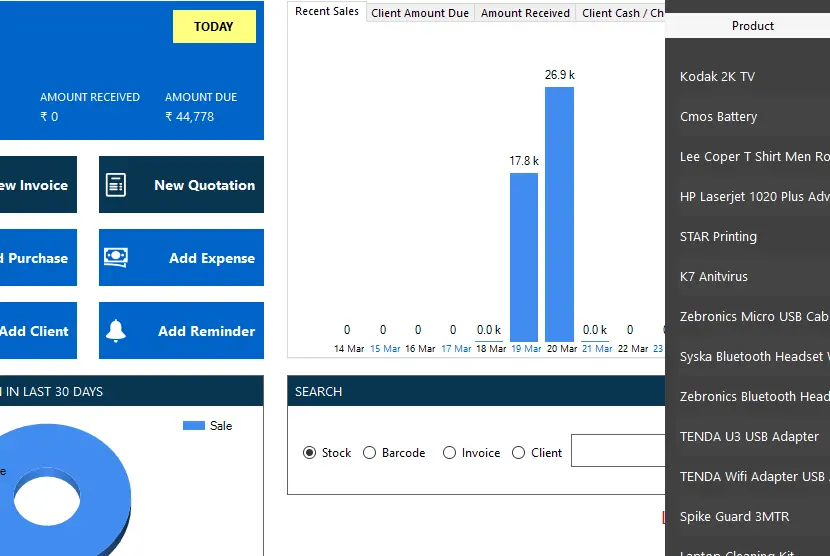Click the New Quotation document icon

point(116,185)
